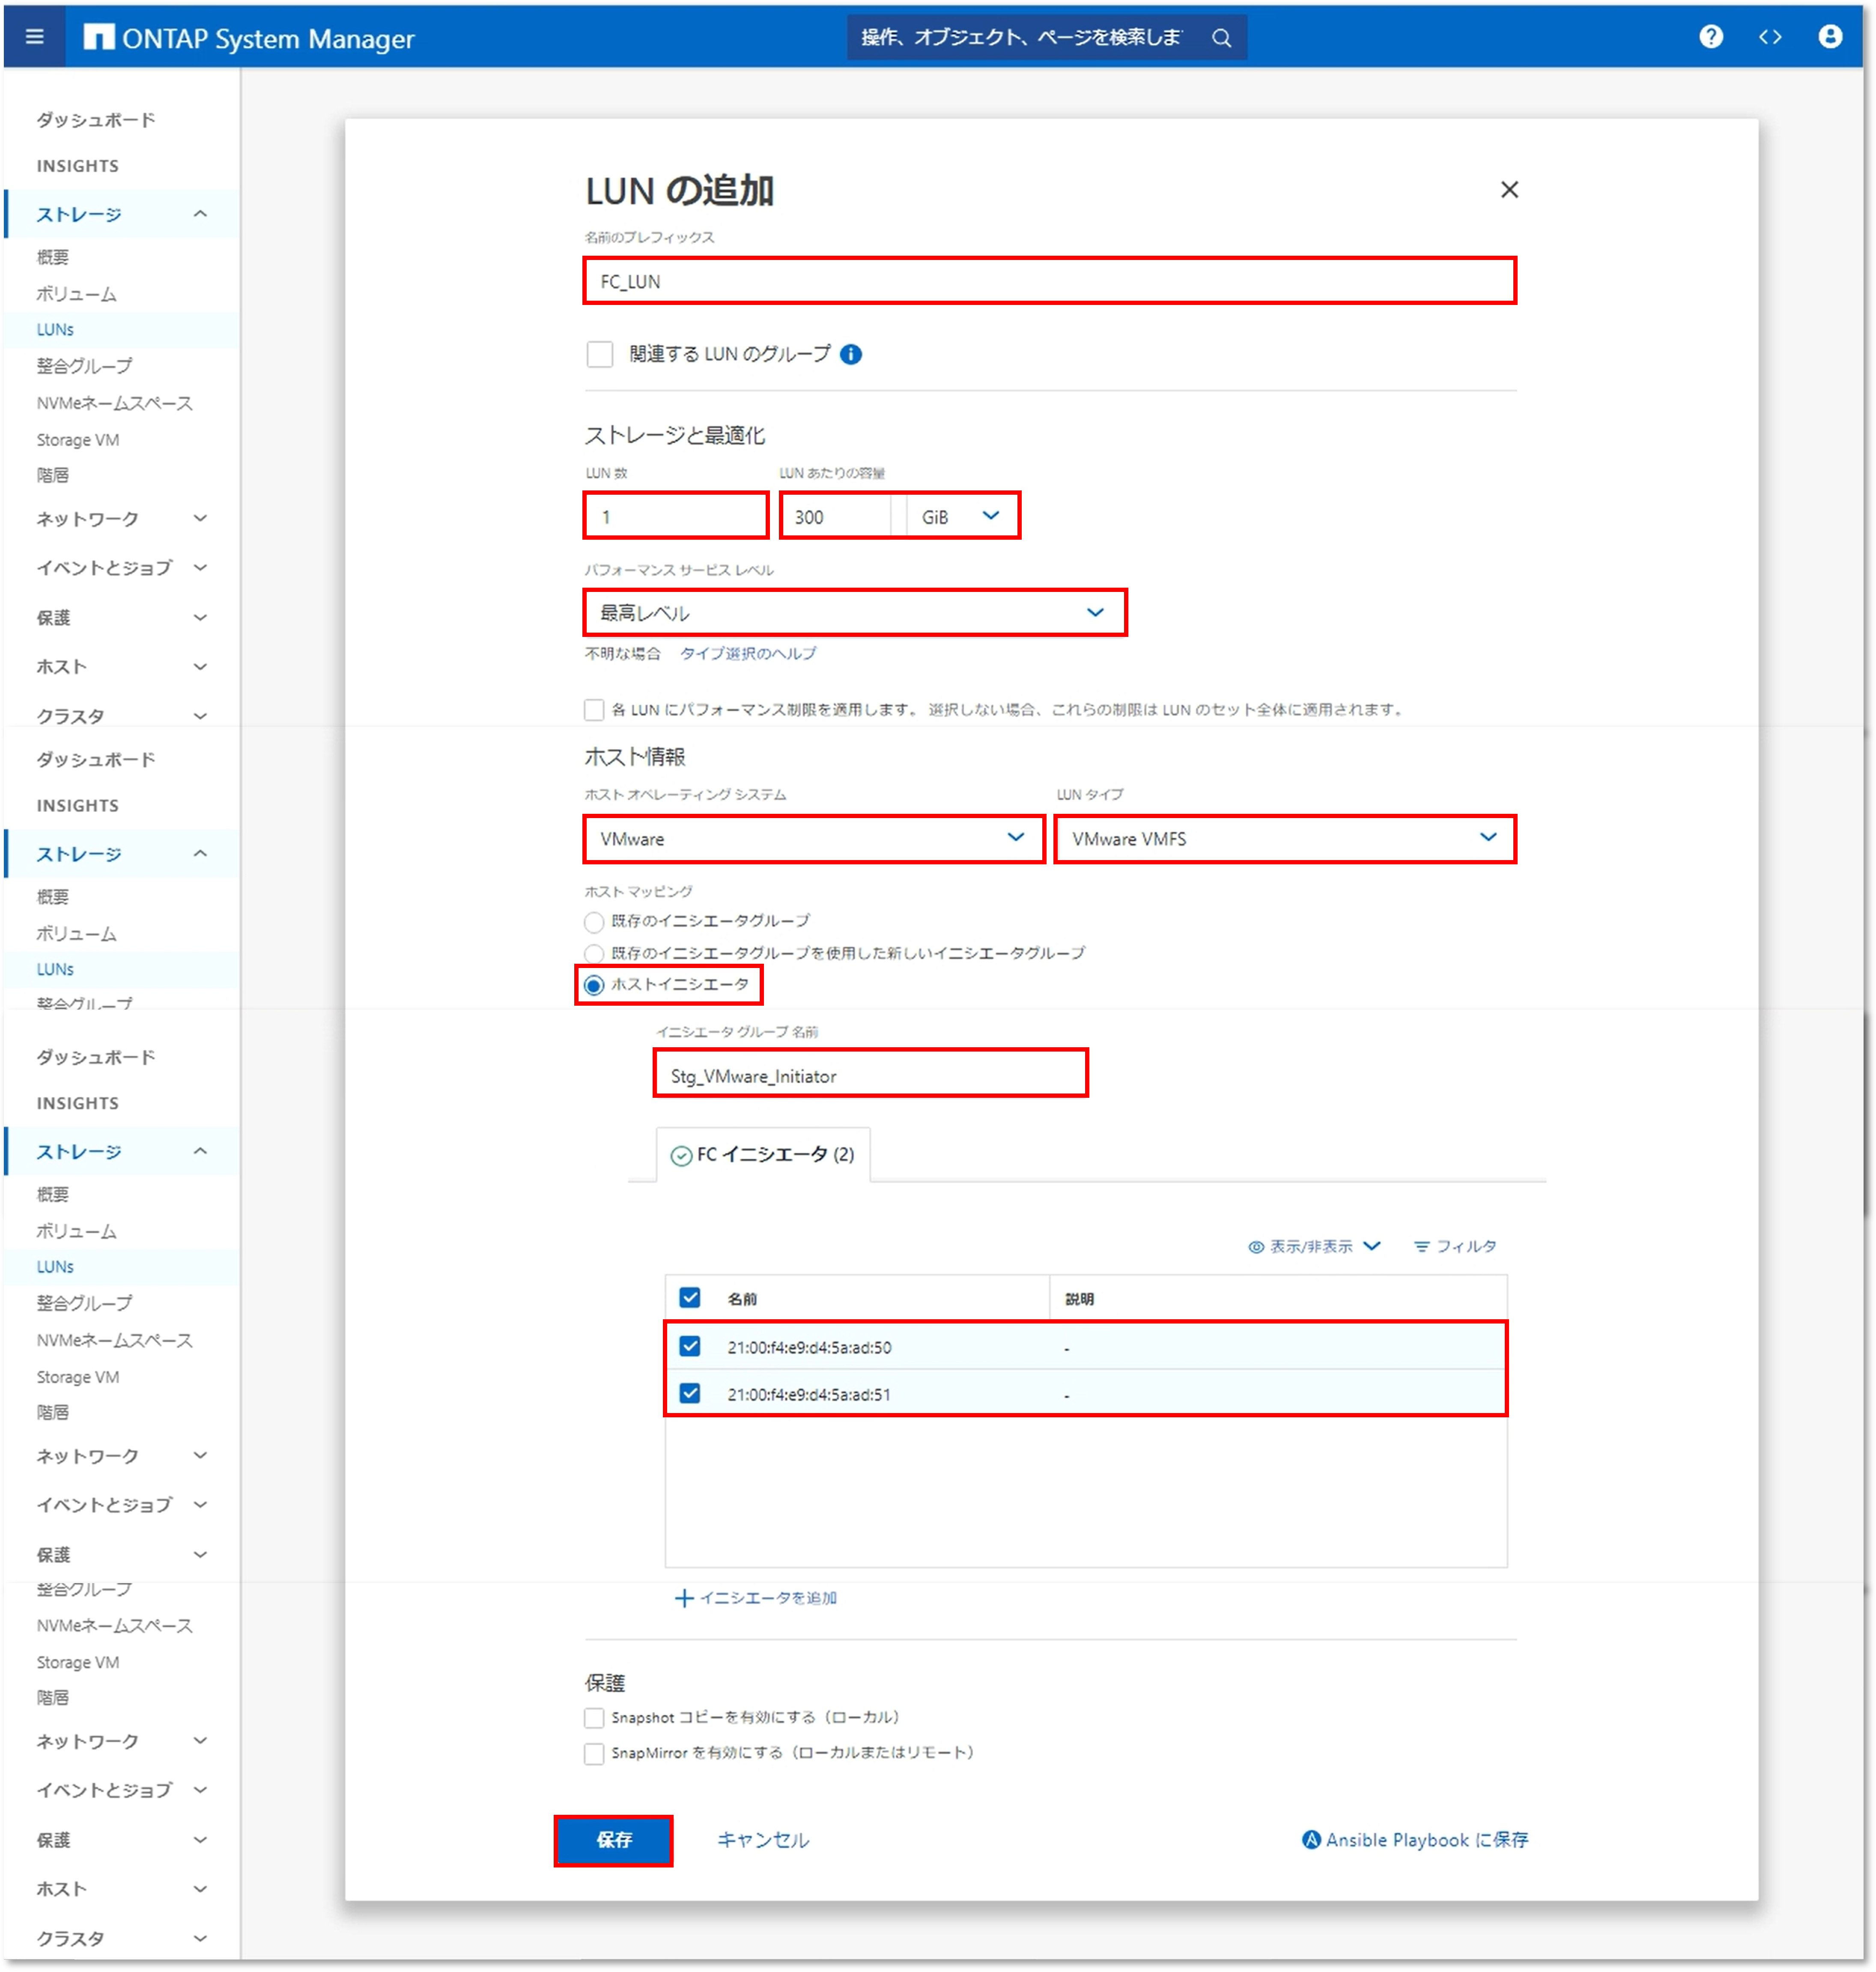Open the API log code icon
1876x1972 pixels.
1770,37
